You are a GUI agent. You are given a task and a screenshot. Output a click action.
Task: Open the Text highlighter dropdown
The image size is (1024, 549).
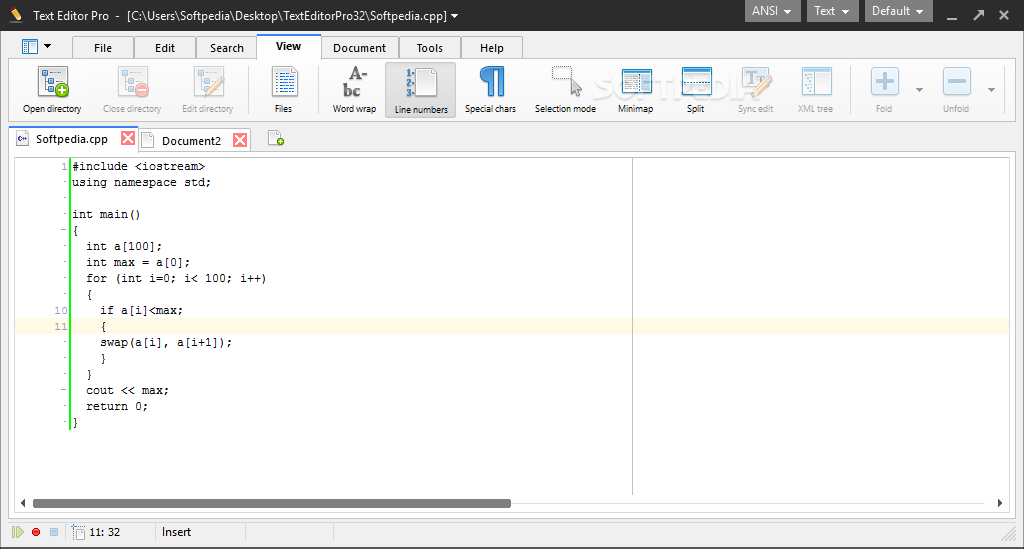coord(832,11)
